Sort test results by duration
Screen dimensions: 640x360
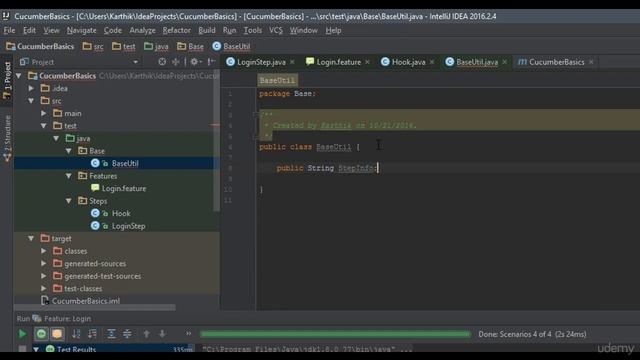92,334
